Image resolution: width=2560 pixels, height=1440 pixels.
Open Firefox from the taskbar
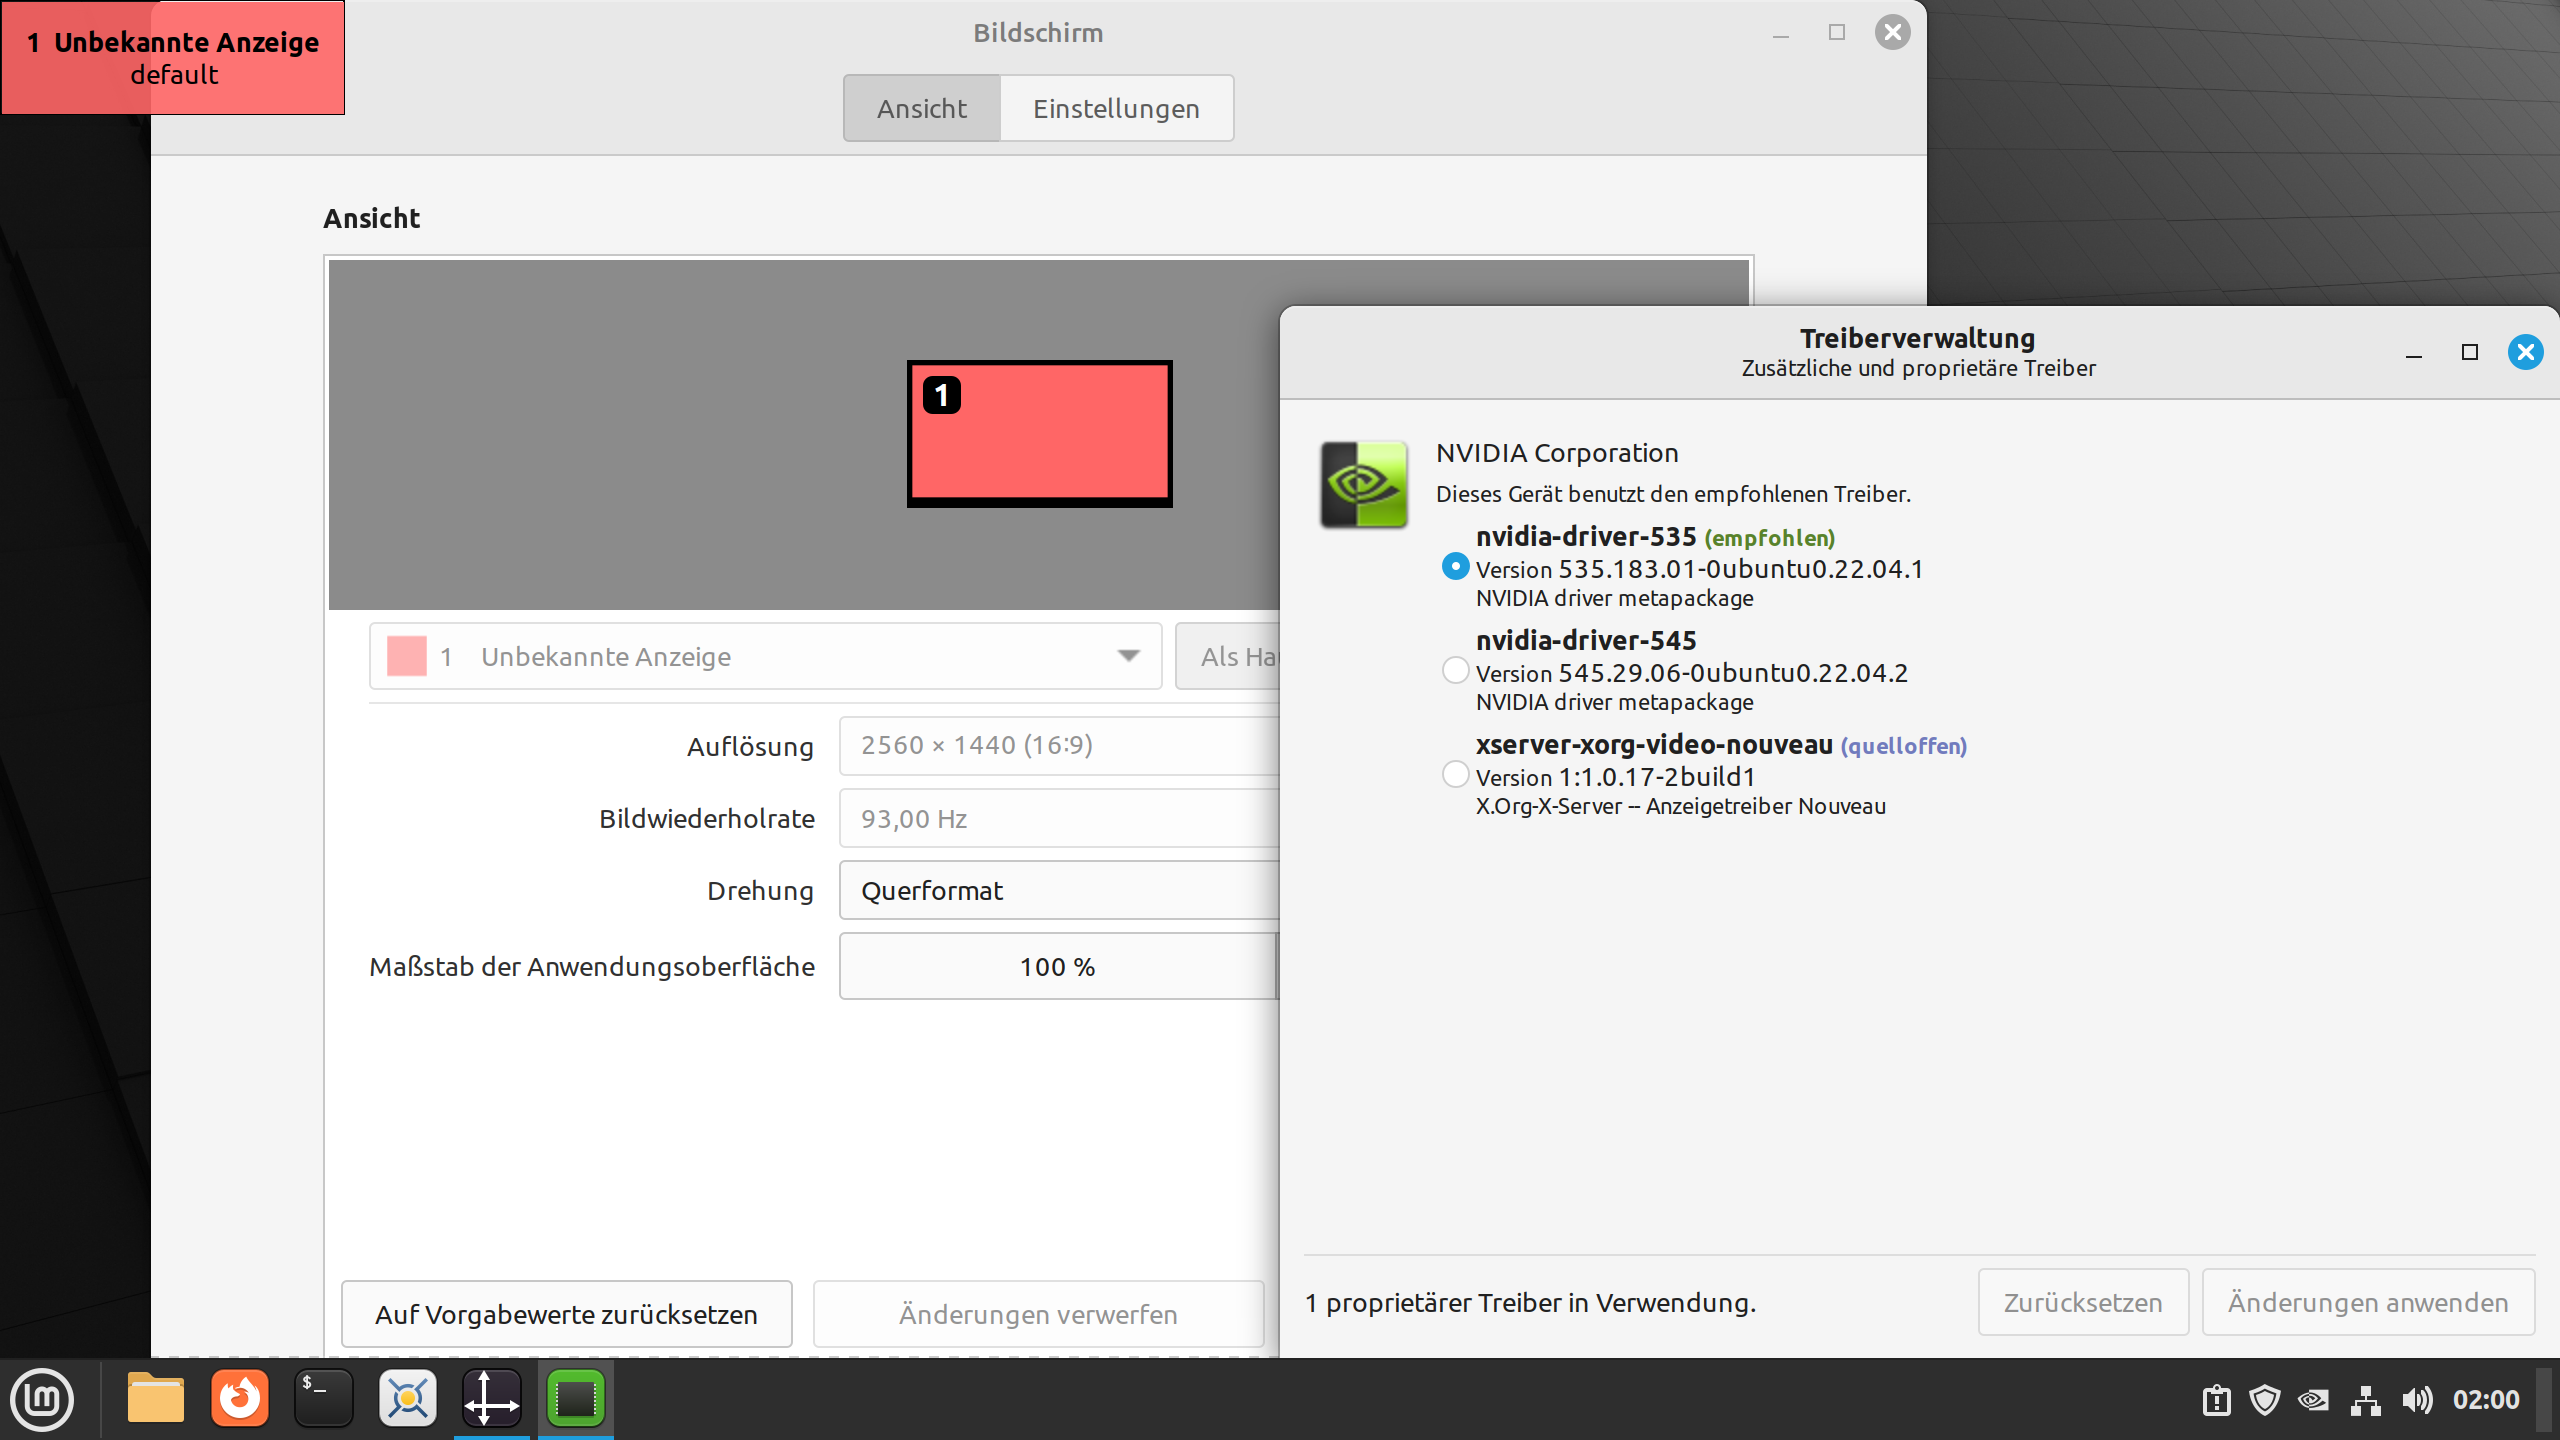point(239,1399)
